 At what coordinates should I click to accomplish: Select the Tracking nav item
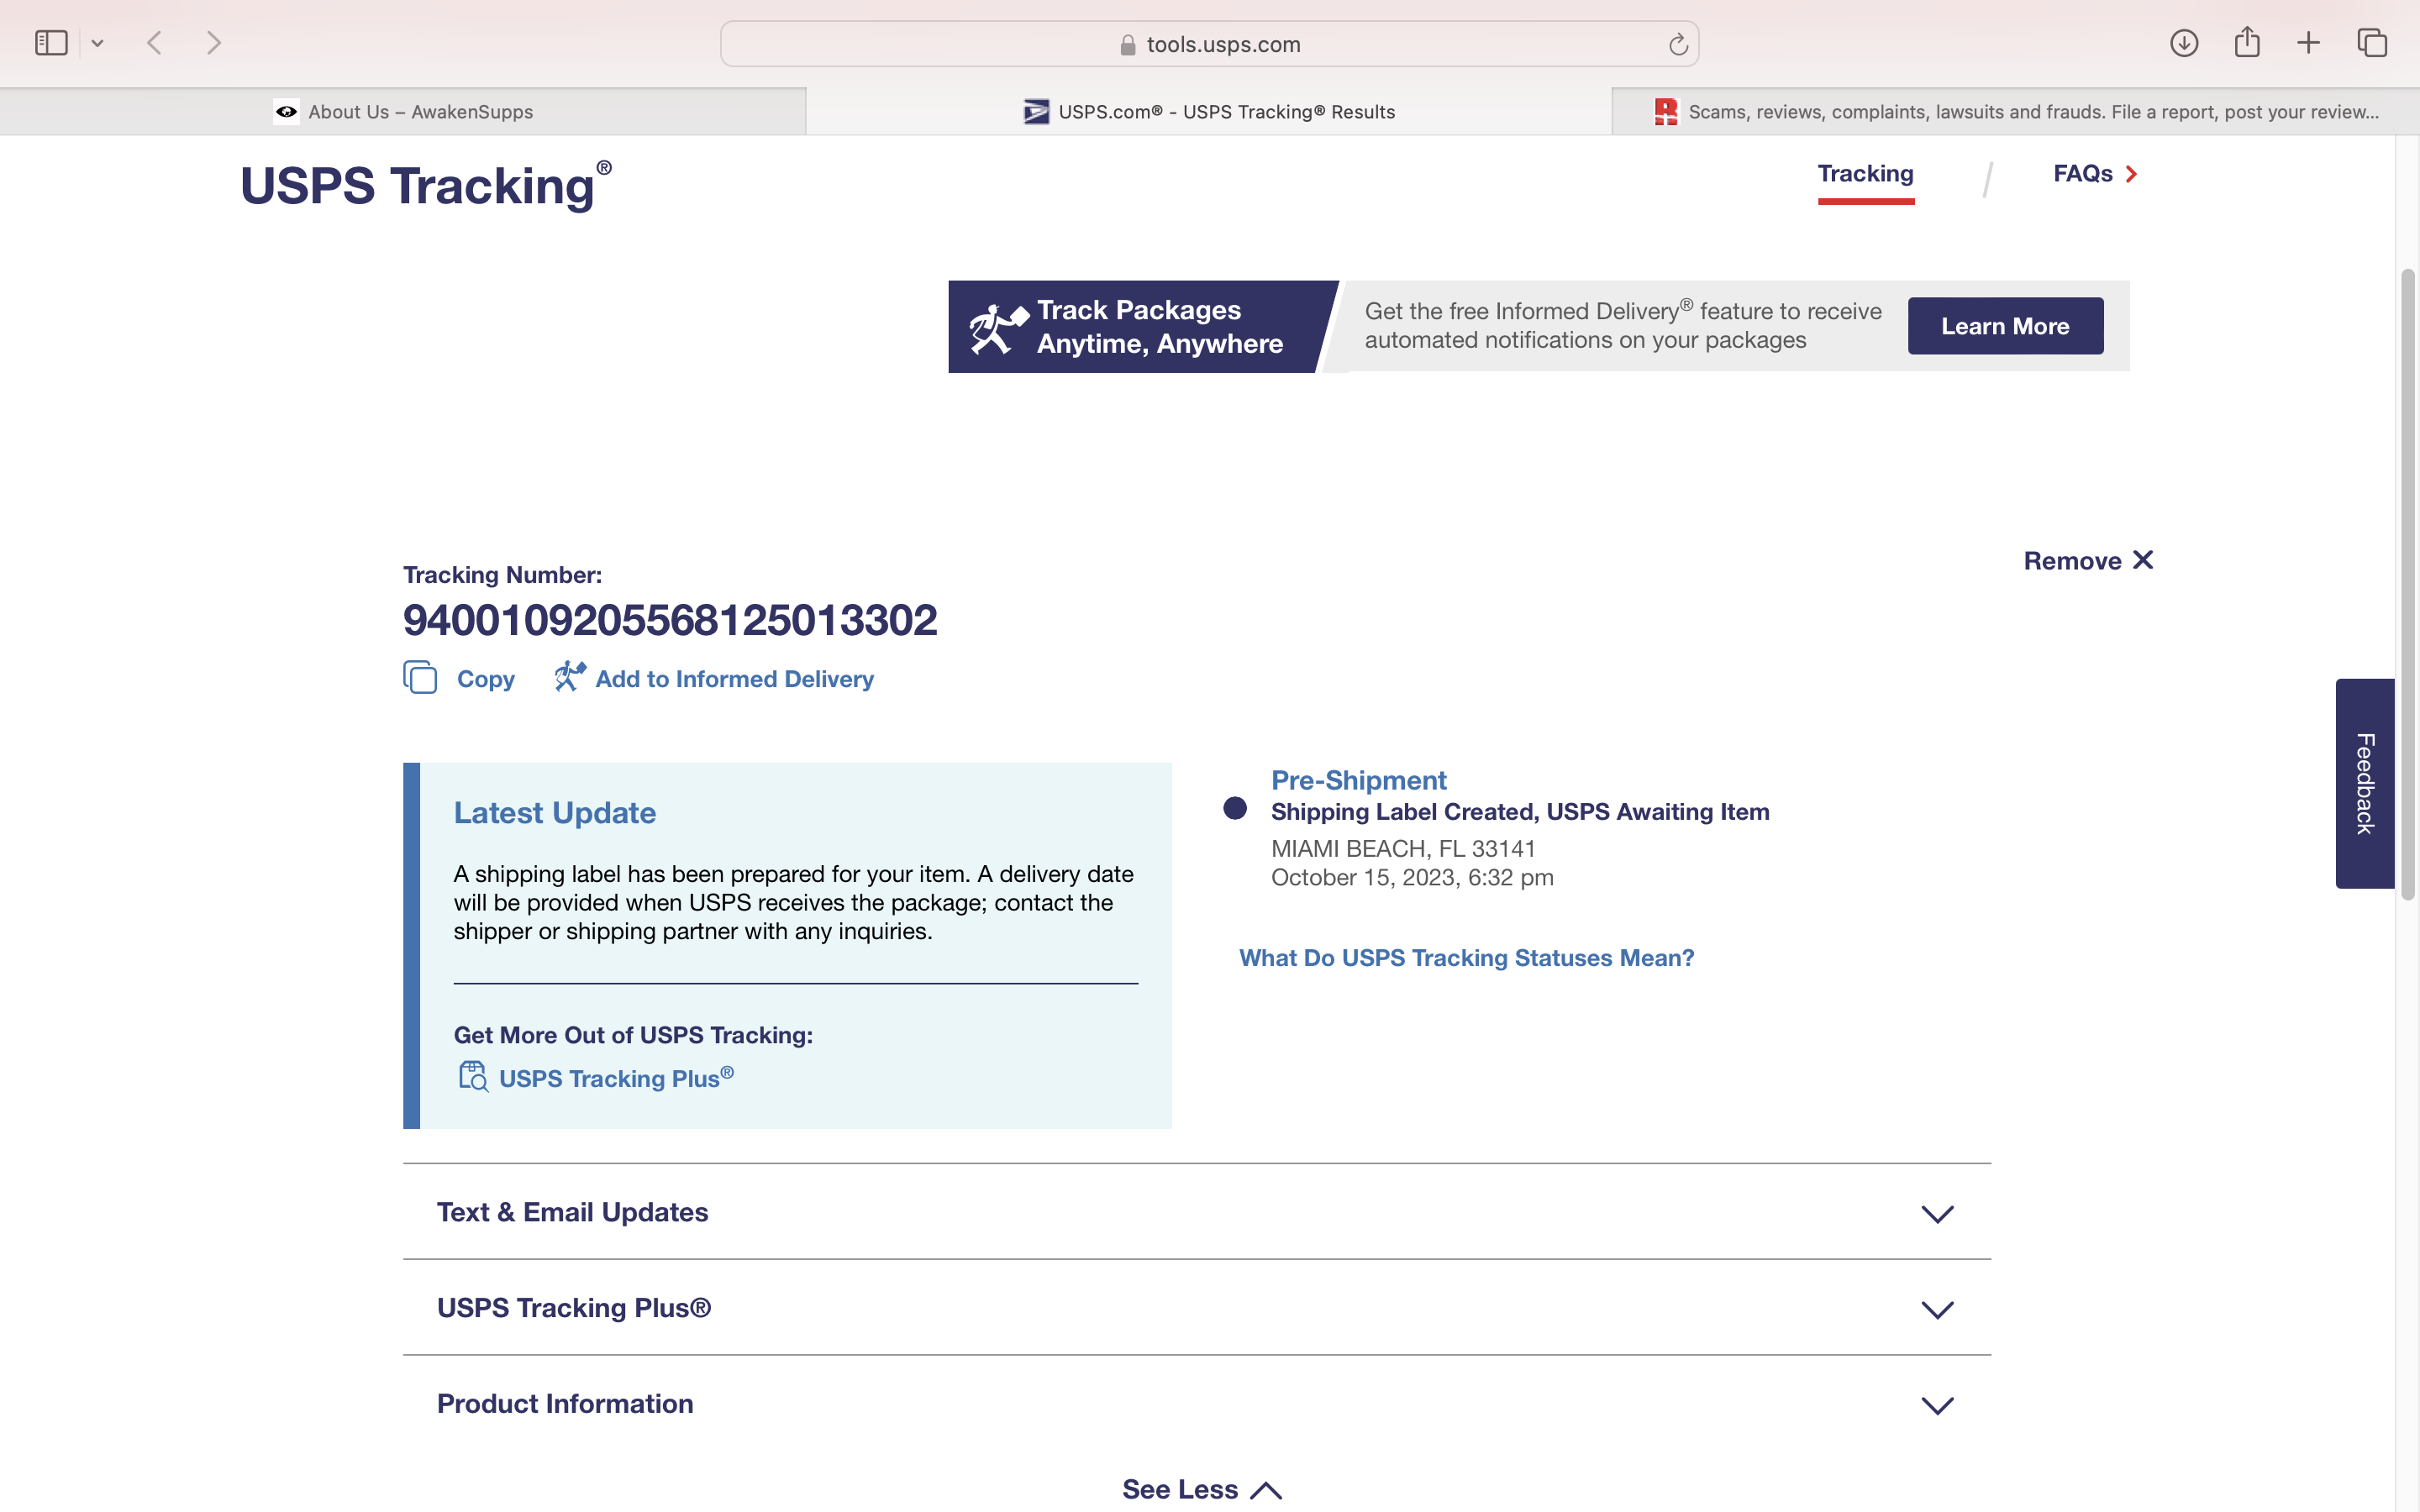coord(1865,174)
